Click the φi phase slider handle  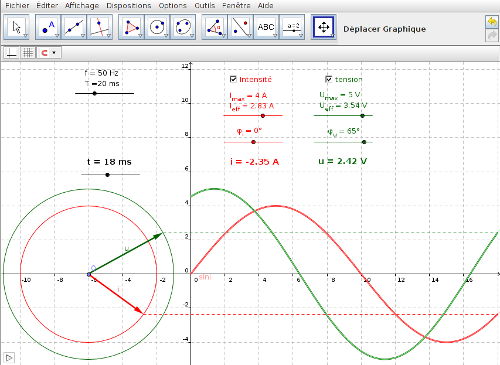pos(253,142)
